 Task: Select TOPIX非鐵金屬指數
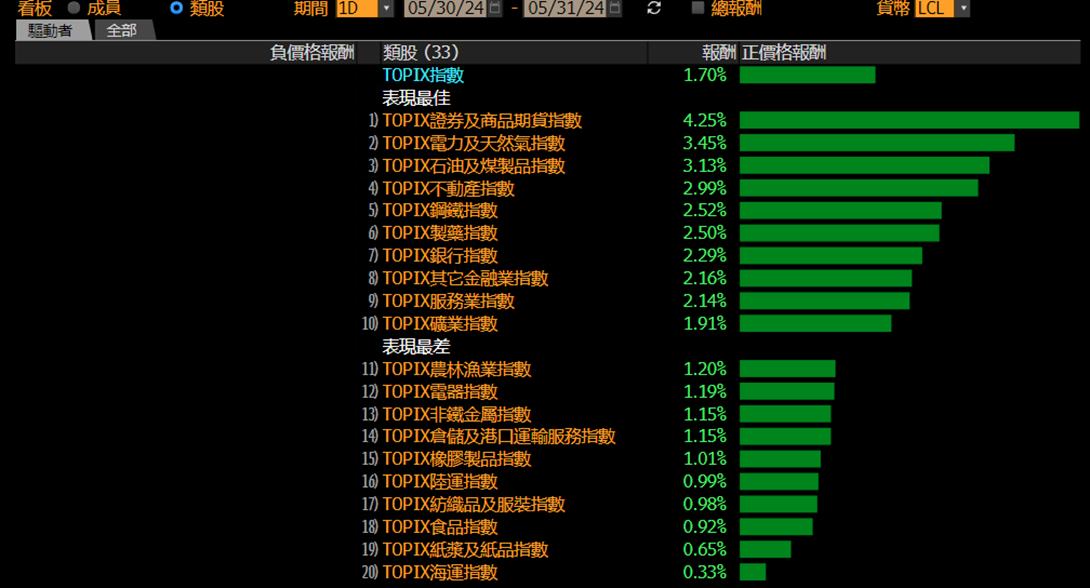tap(457, 414)
